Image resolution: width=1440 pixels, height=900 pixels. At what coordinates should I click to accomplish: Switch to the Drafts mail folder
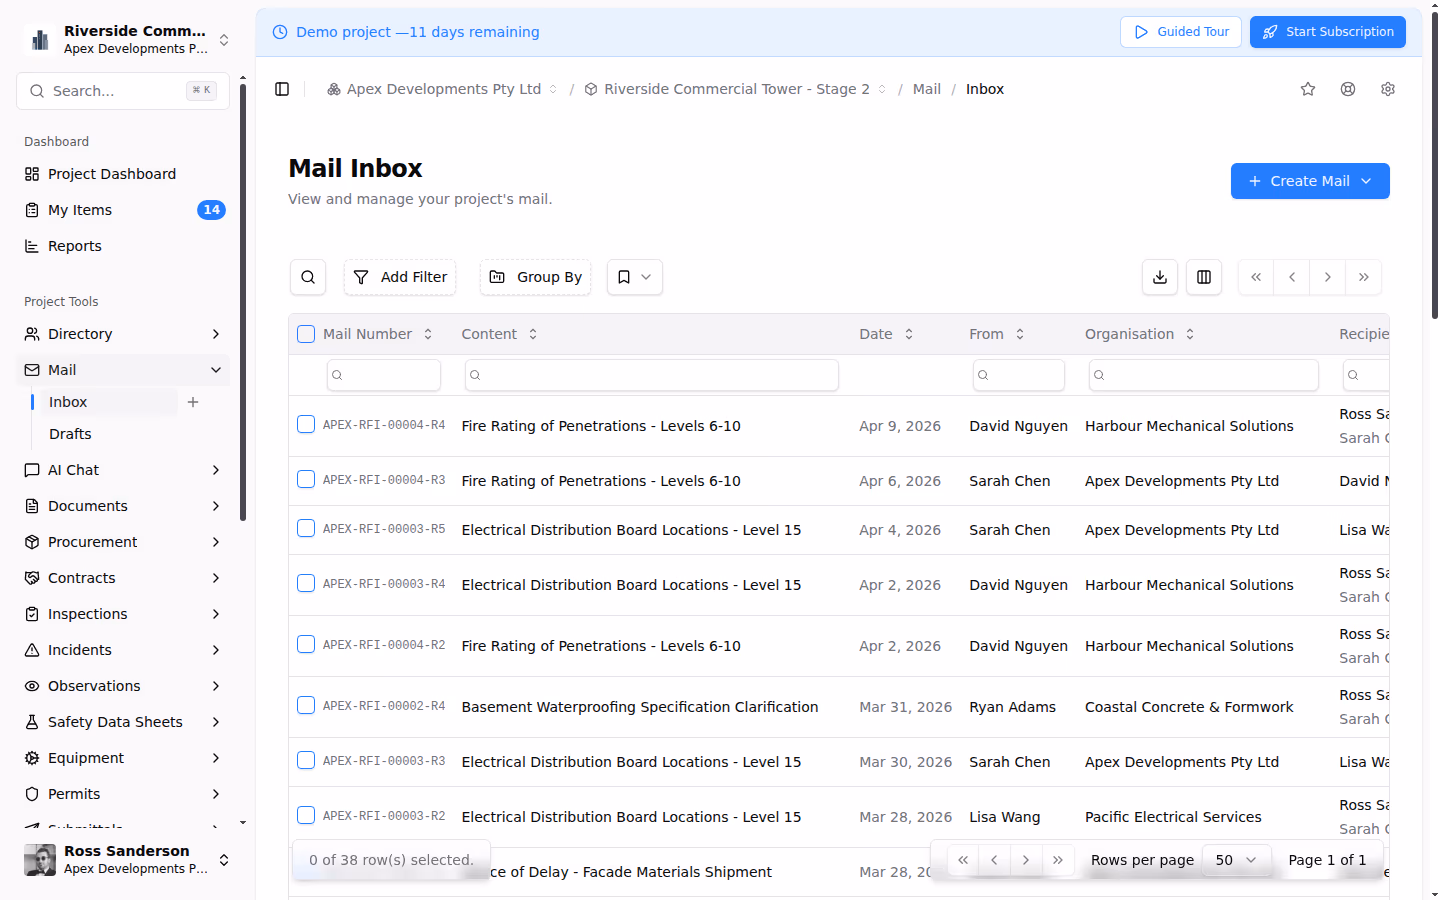[x=70, y=433]
